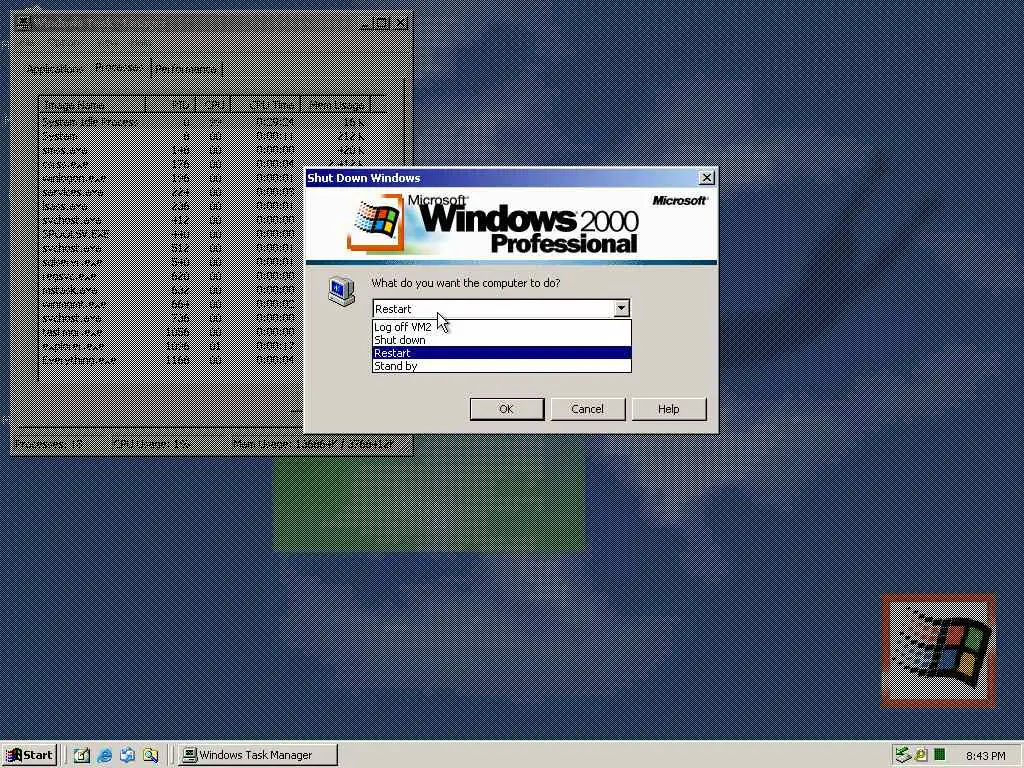Click the dropdown arrow of the action combo box

coord(621,308)
